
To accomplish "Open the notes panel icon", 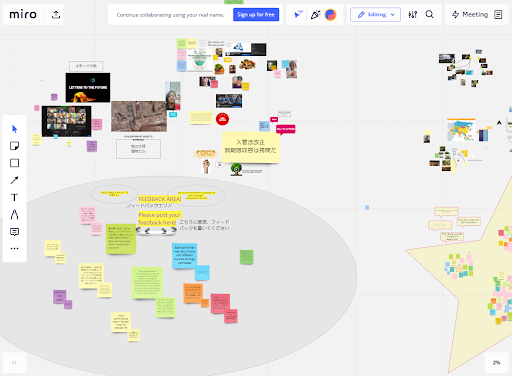I will point(498,15).
